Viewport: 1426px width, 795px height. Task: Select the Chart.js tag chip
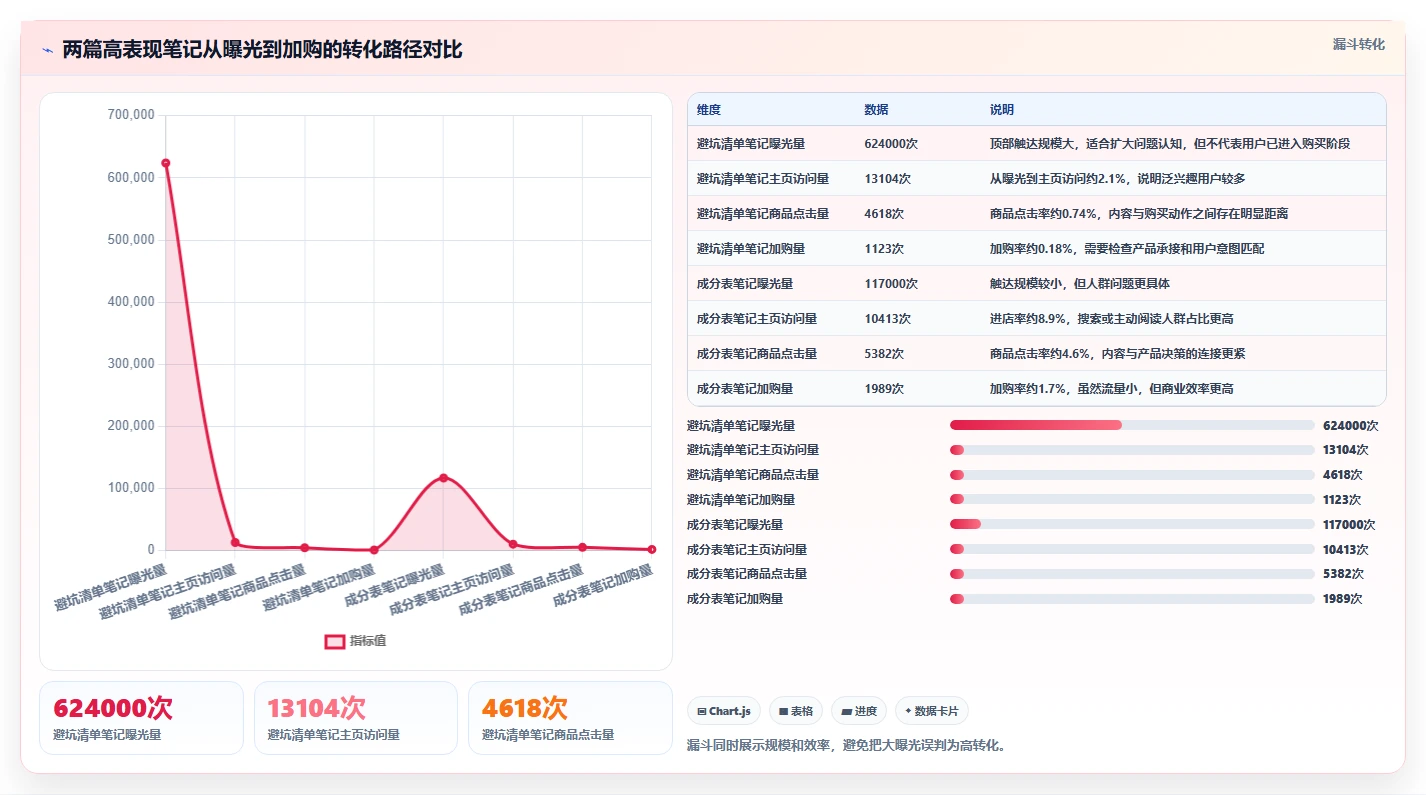tap(723, 711)
